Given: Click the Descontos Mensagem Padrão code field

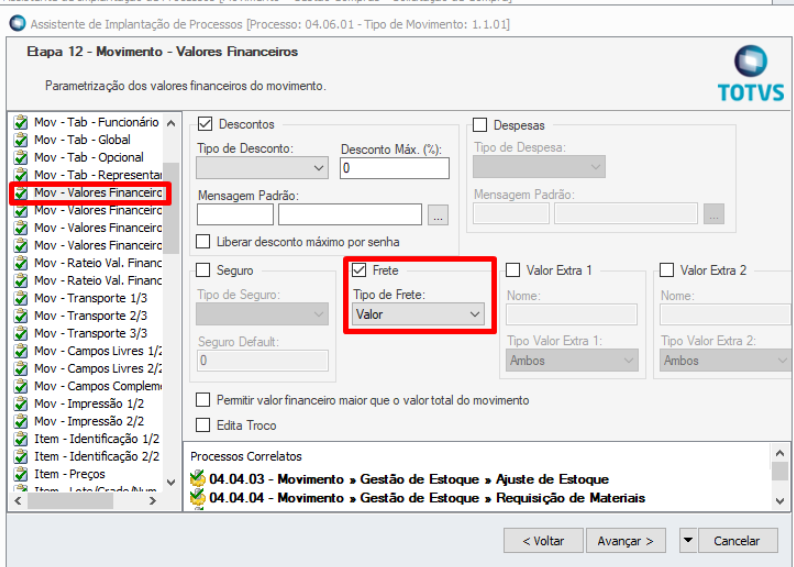Looking at the screenshot, I should click(x=235, y=215).
